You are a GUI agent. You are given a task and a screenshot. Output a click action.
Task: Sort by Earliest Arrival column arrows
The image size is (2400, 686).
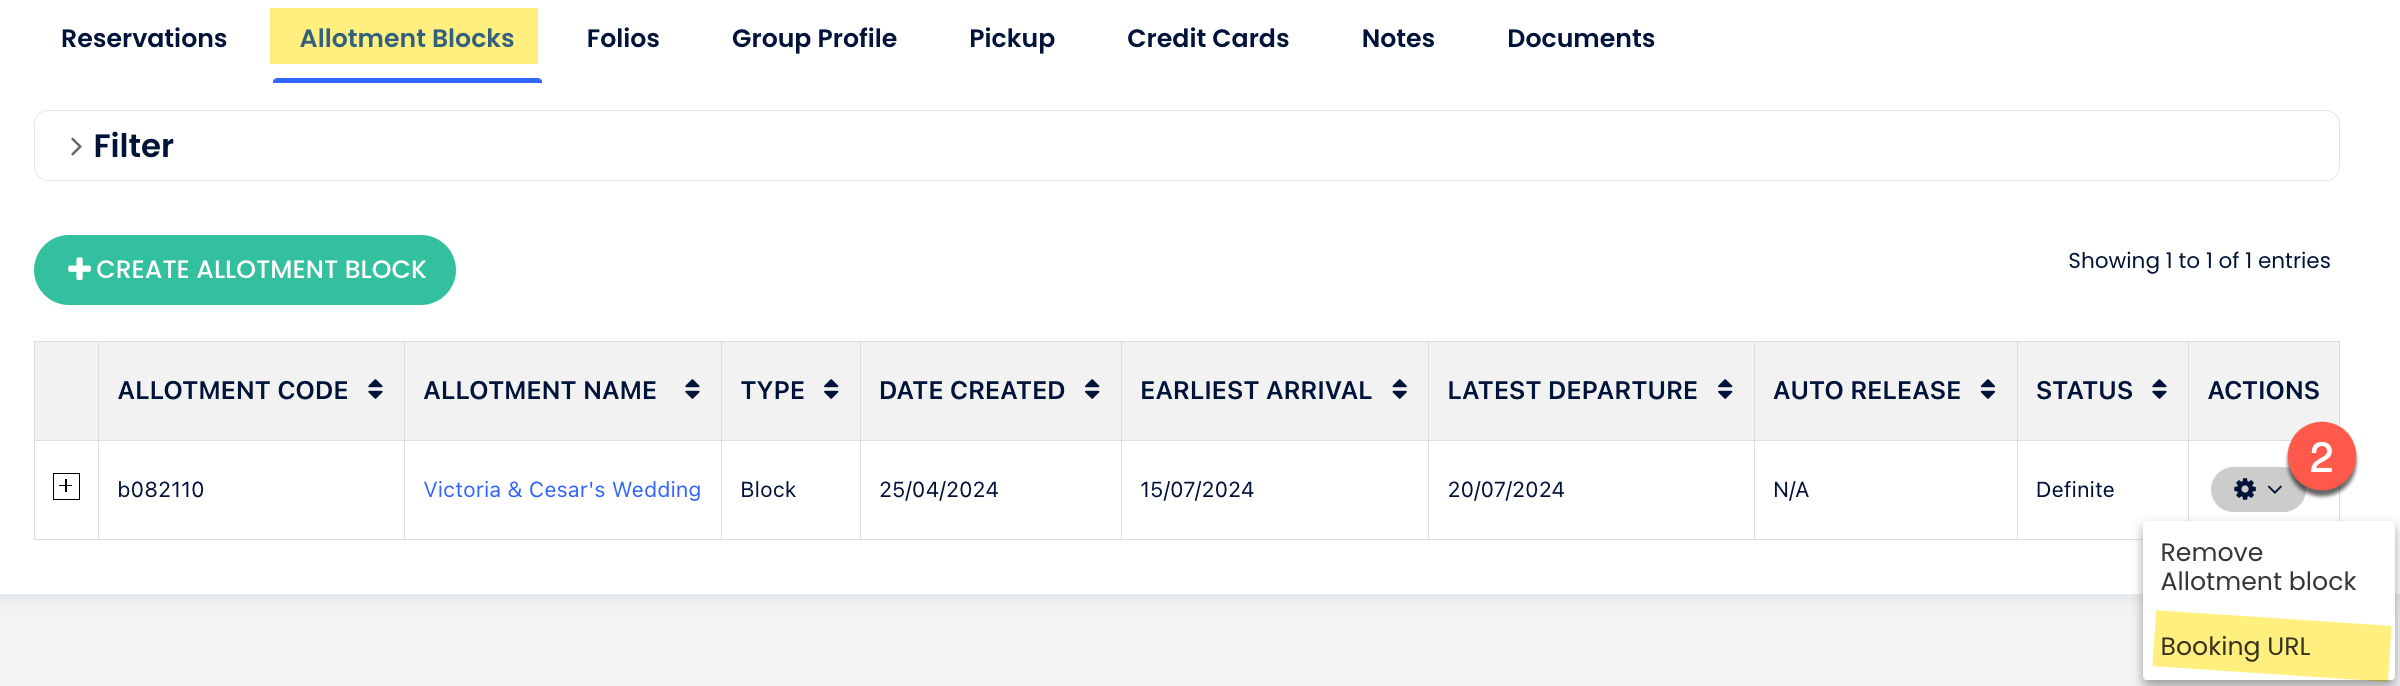(x=1400, y=390)
